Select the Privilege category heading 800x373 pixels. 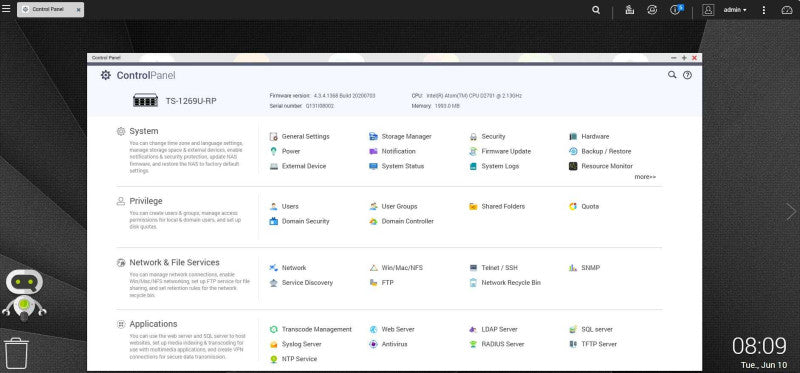tap(146, 201)
